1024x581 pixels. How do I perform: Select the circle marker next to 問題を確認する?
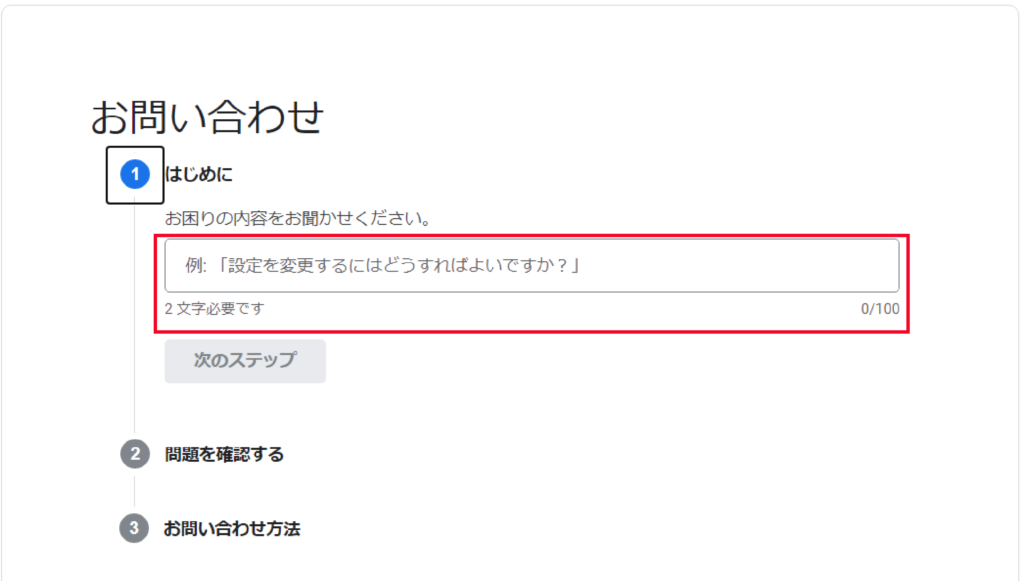click(136, 453)
